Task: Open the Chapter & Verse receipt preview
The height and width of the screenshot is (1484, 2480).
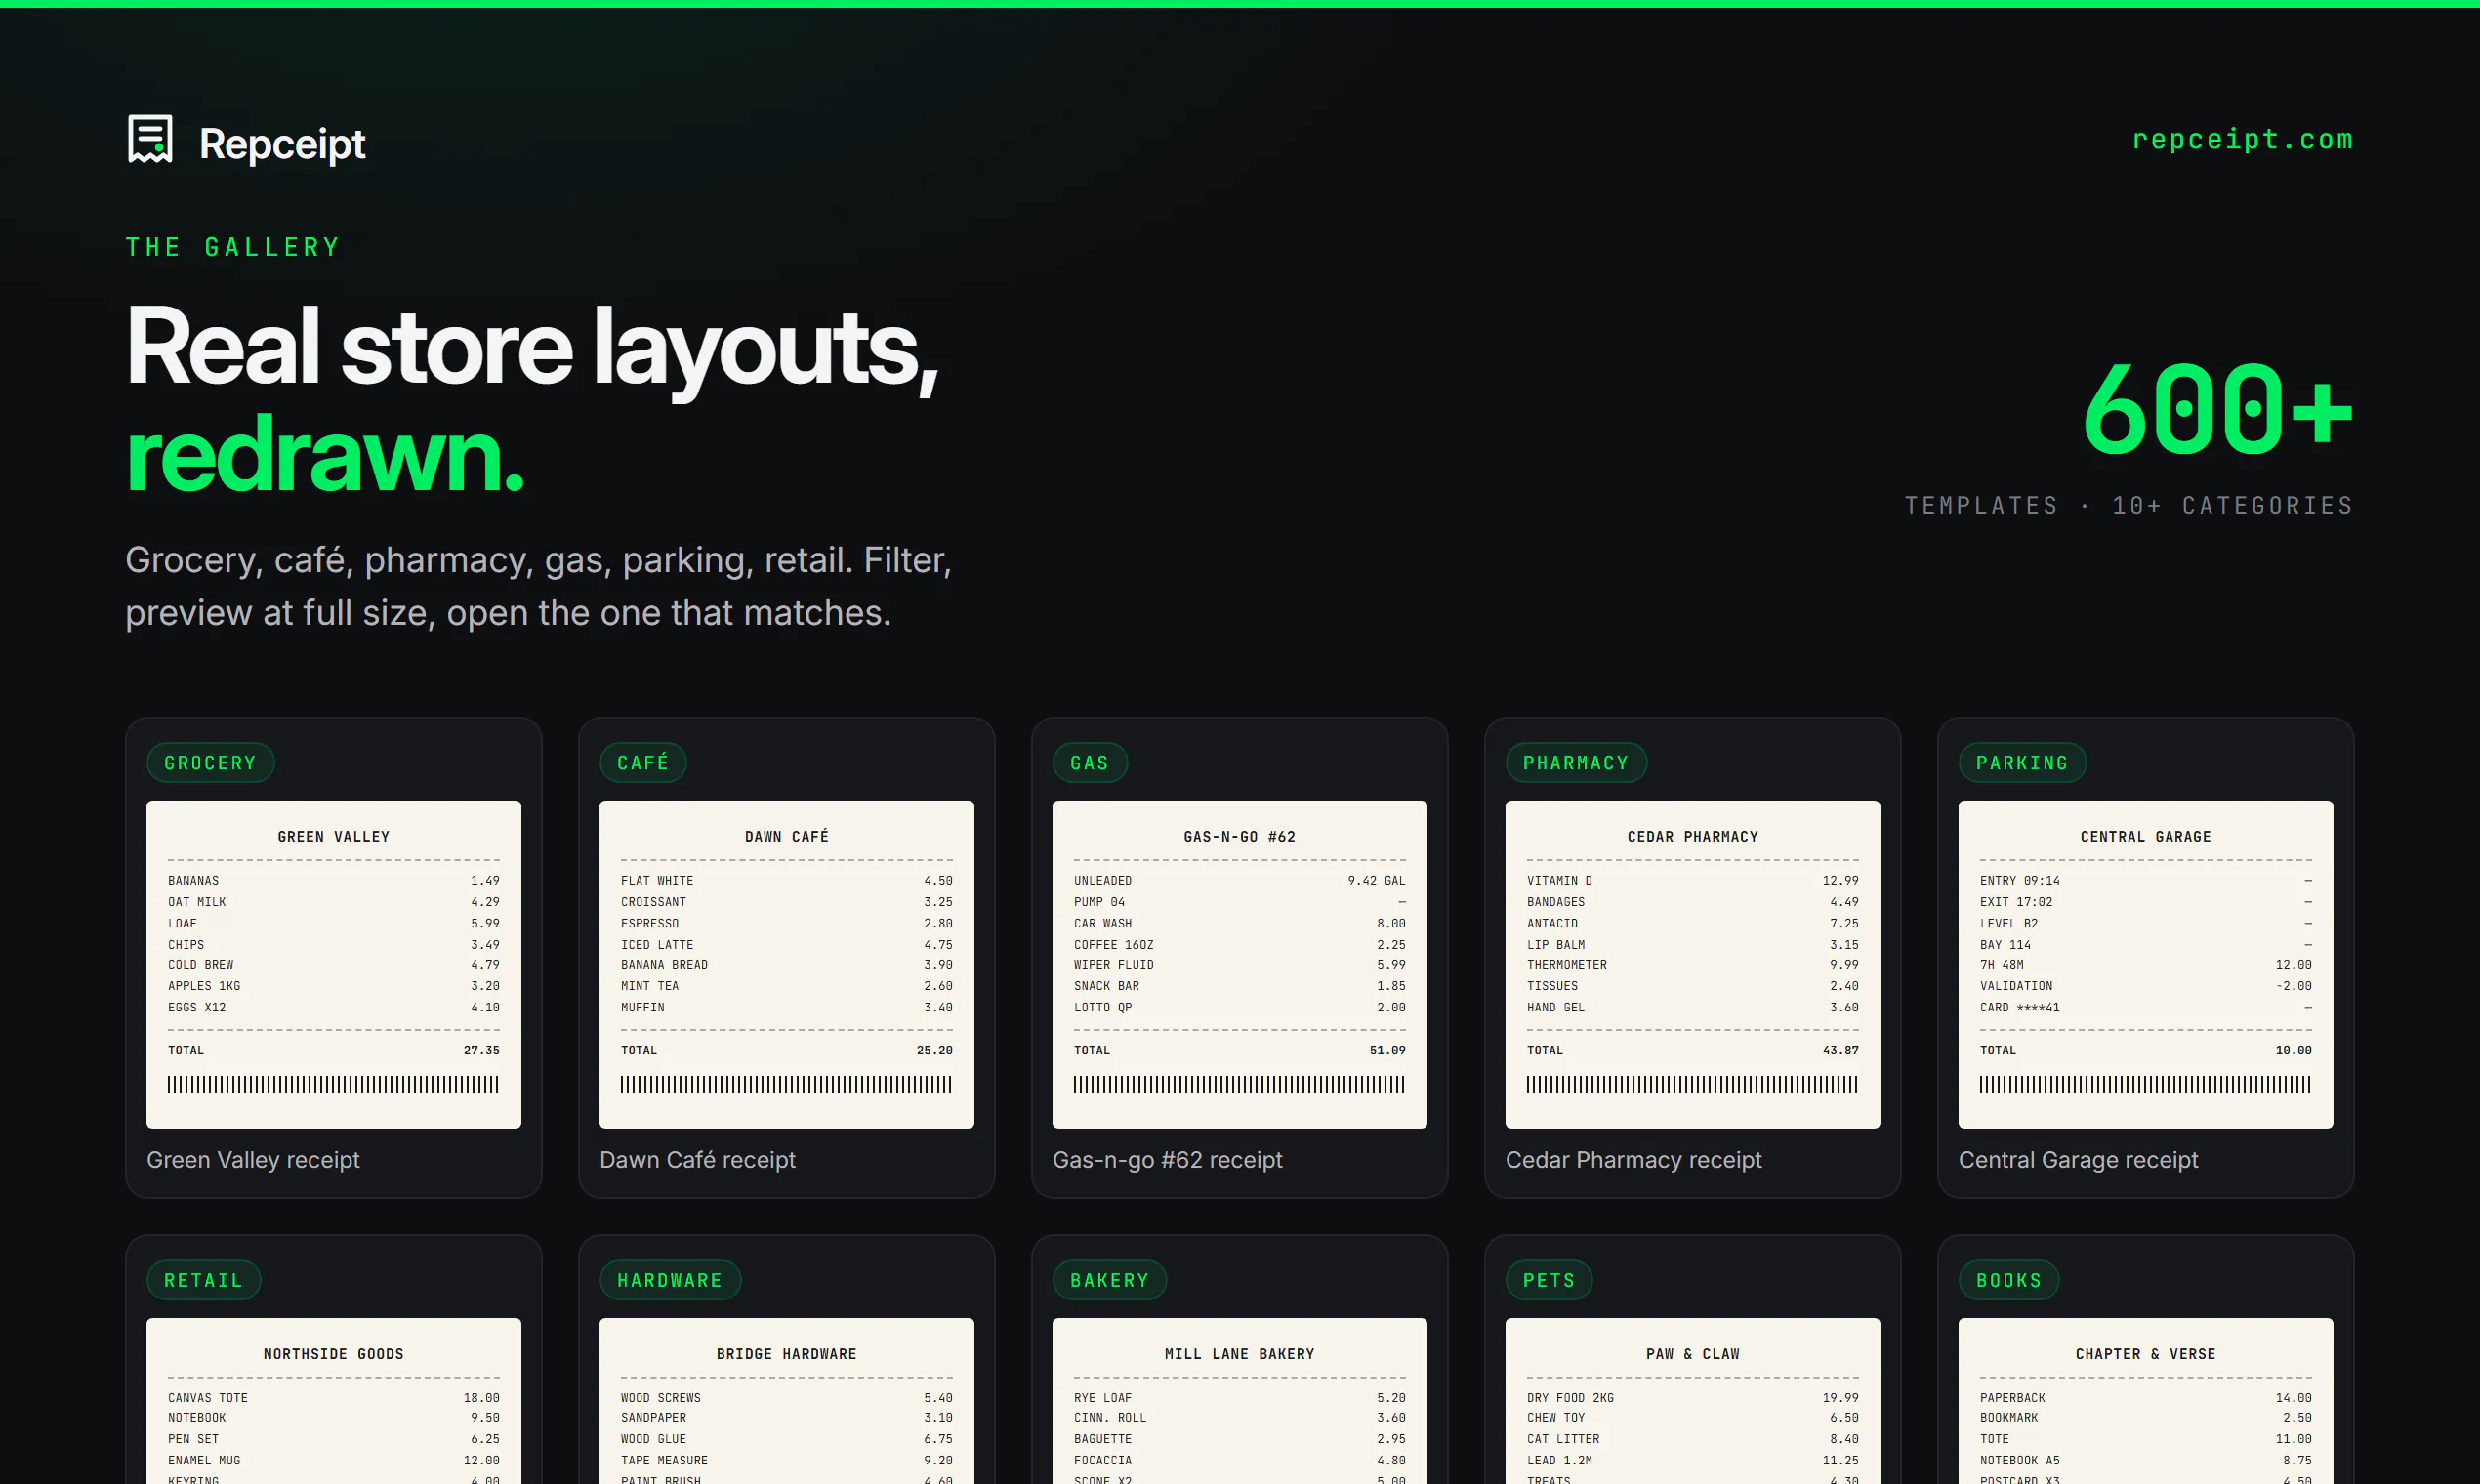Action: point(2146,1401)
